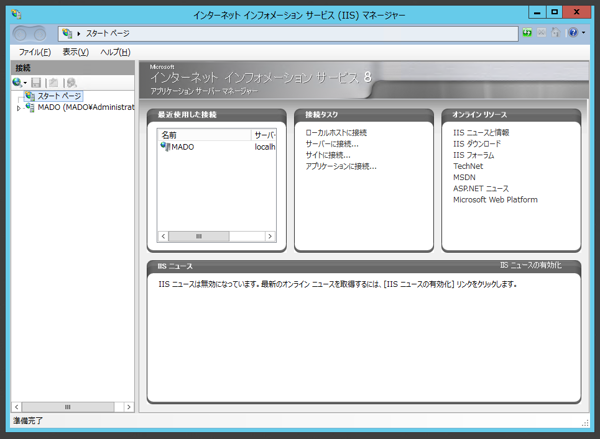Viewport: 600px width, 439px height.
Task: Click the window resize grip in status bar
Action: point(585,422)
